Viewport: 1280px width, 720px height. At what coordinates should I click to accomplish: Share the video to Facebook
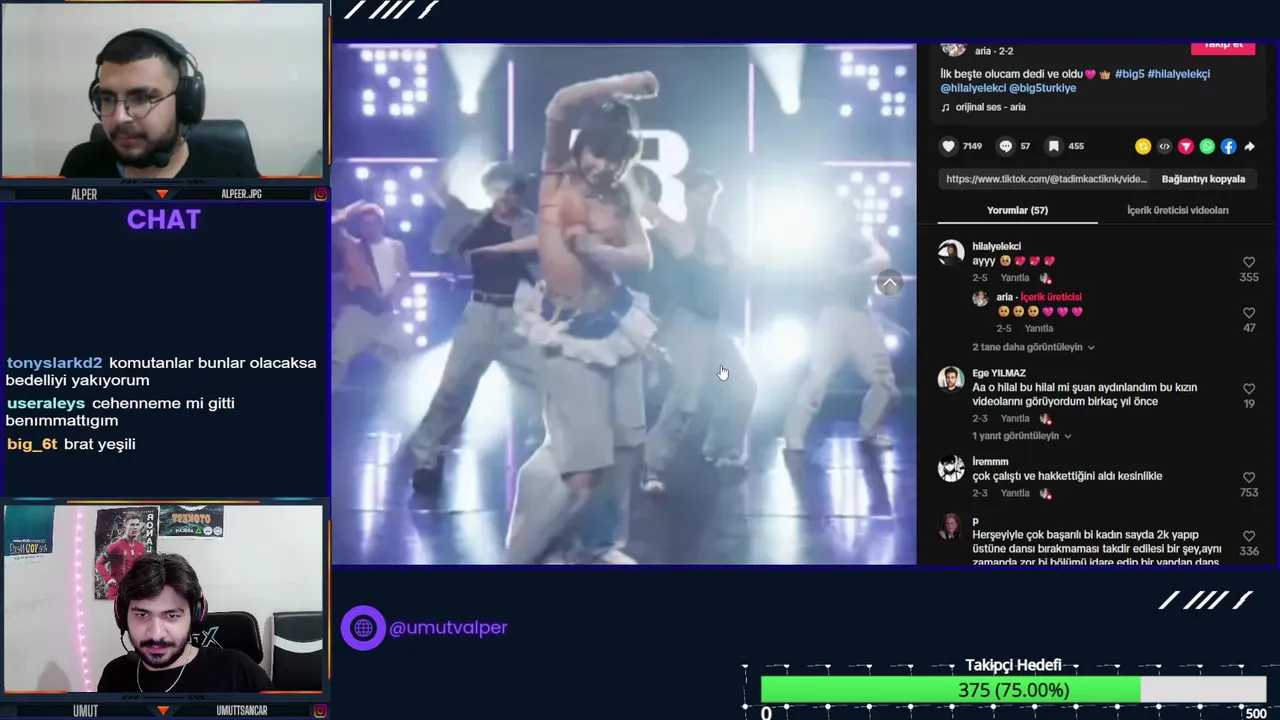(1228, 146)
